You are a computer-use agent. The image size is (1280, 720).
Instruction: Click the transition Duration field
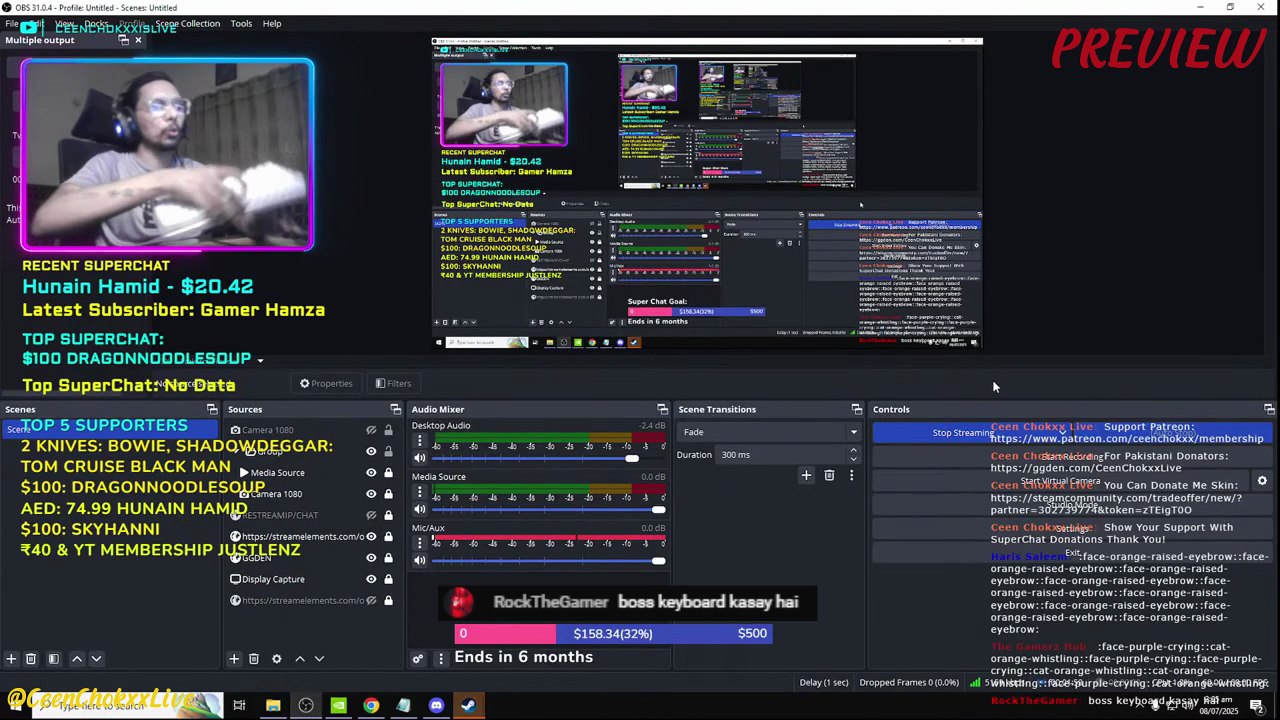coord(782,455)
